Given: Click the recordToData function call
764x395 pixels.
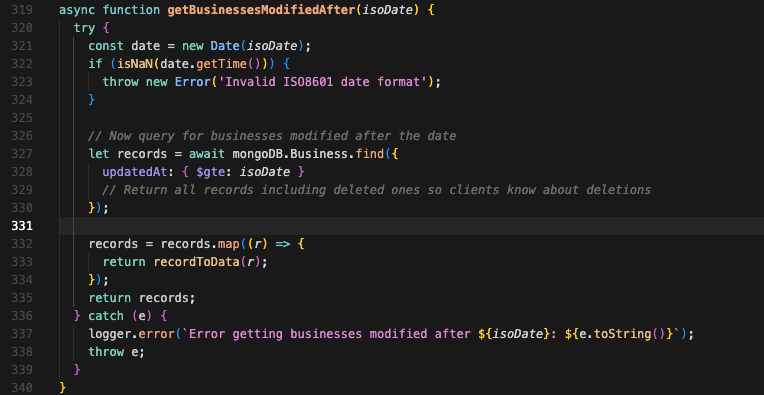Looking at the screenshot, I should click(x=196, y=262).
